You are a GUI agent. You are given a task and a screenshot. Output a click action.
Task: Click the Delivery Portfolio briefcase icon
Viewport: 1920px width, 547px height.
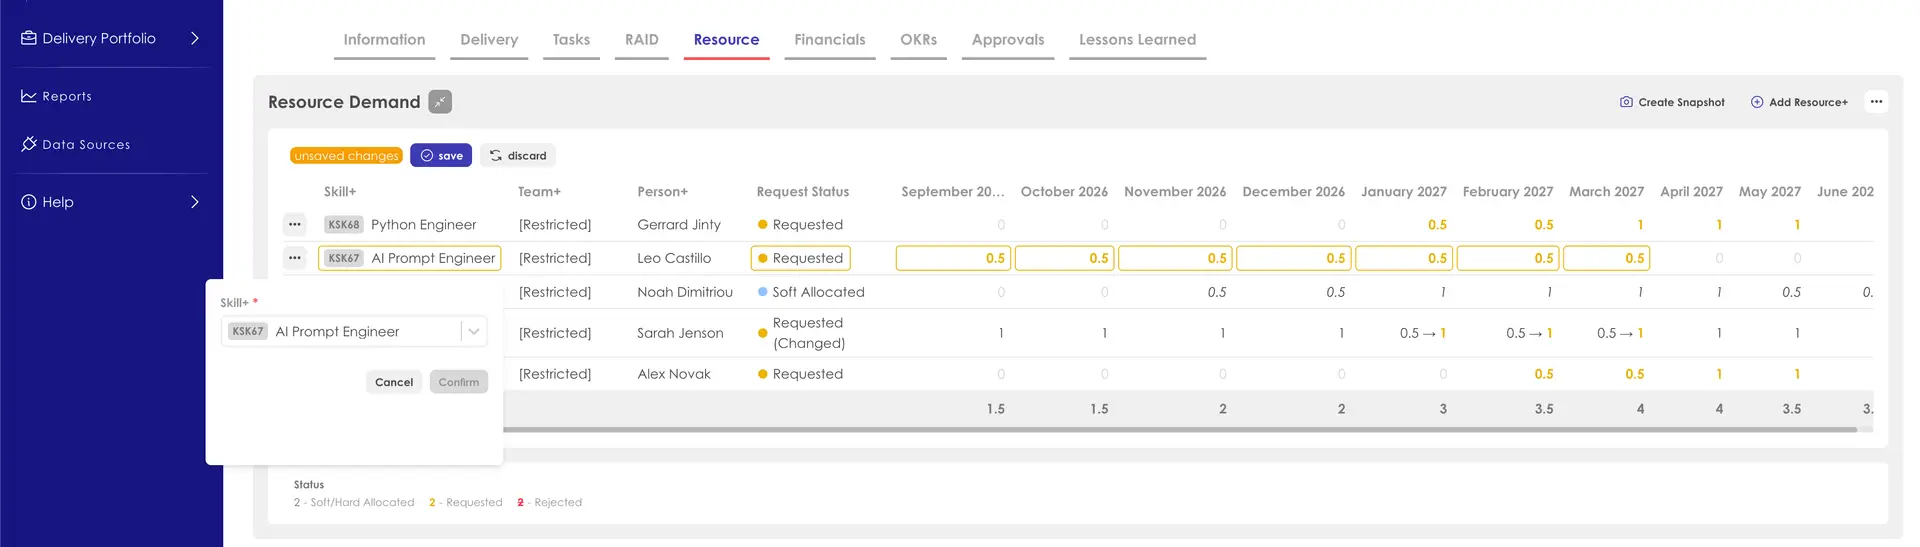(29, 38)
